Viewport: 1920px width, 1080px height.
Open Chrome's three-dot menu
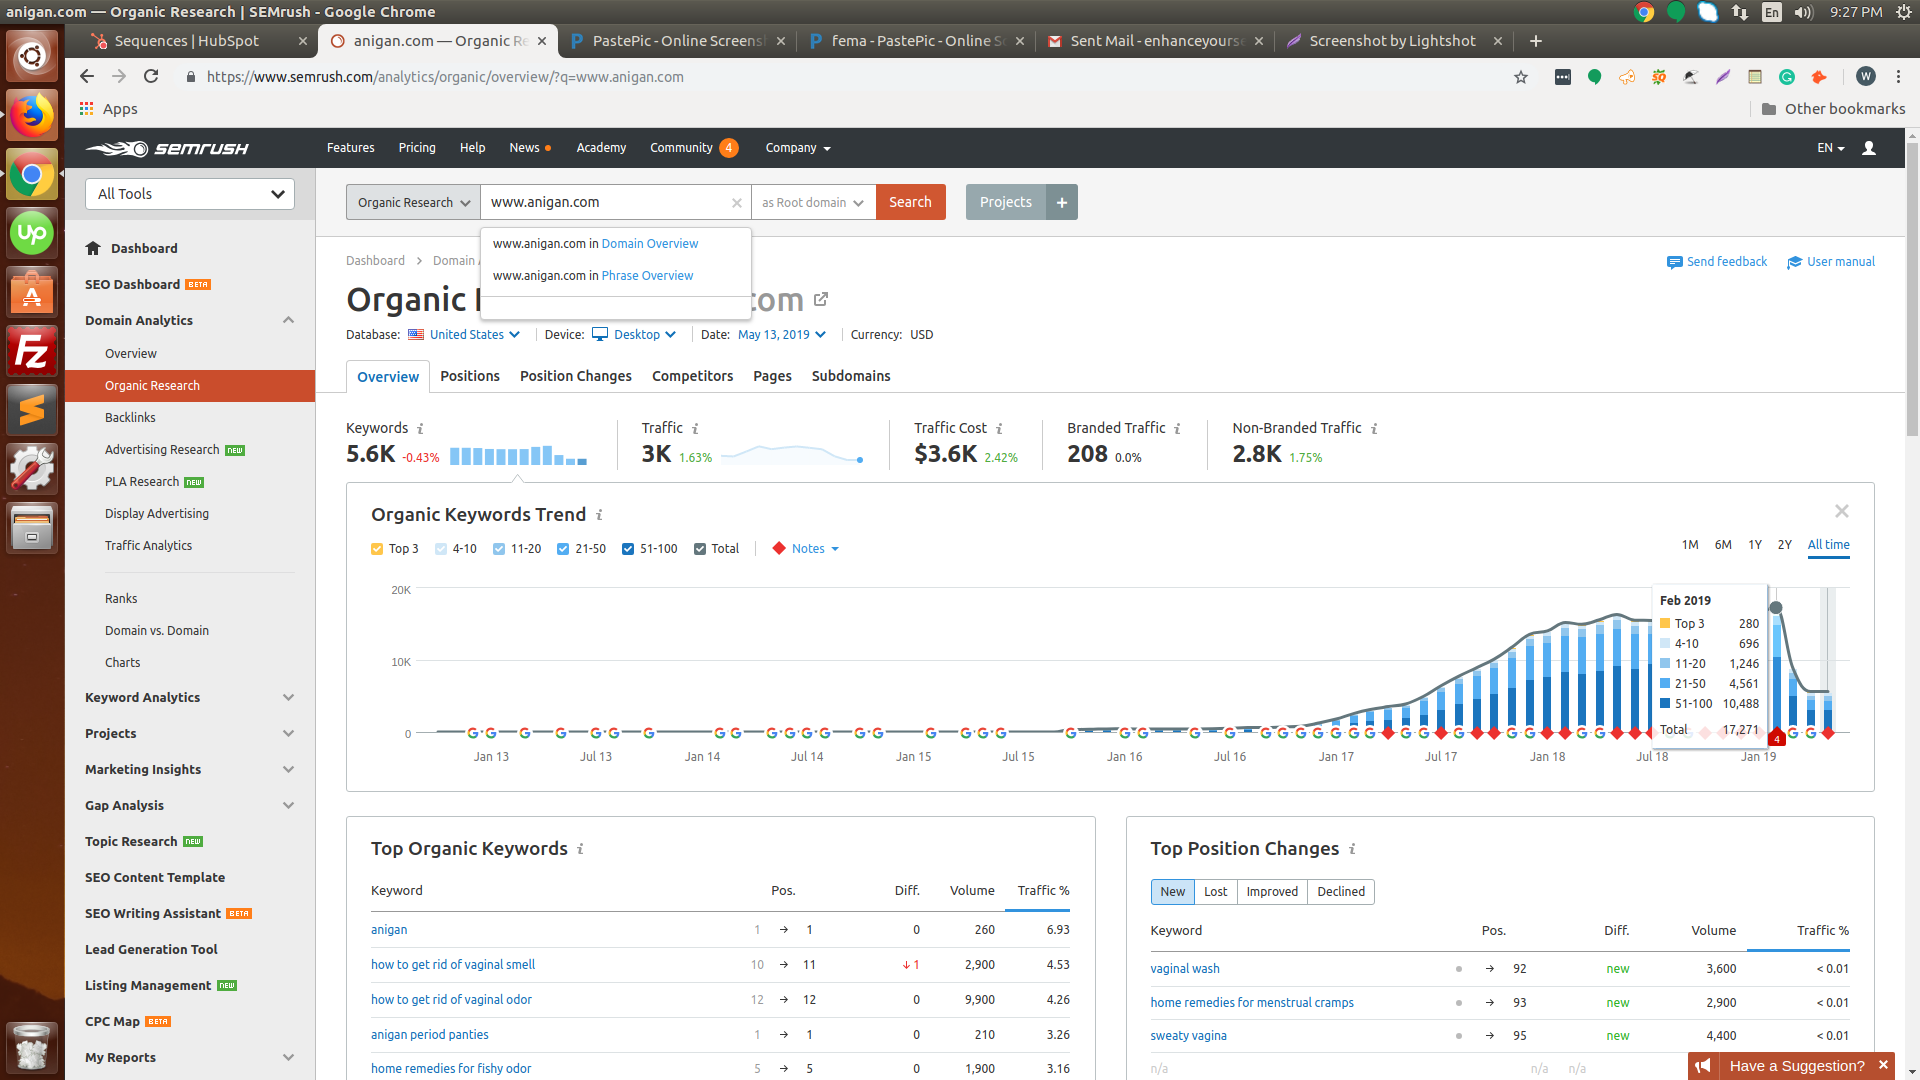click(1898, 77)
